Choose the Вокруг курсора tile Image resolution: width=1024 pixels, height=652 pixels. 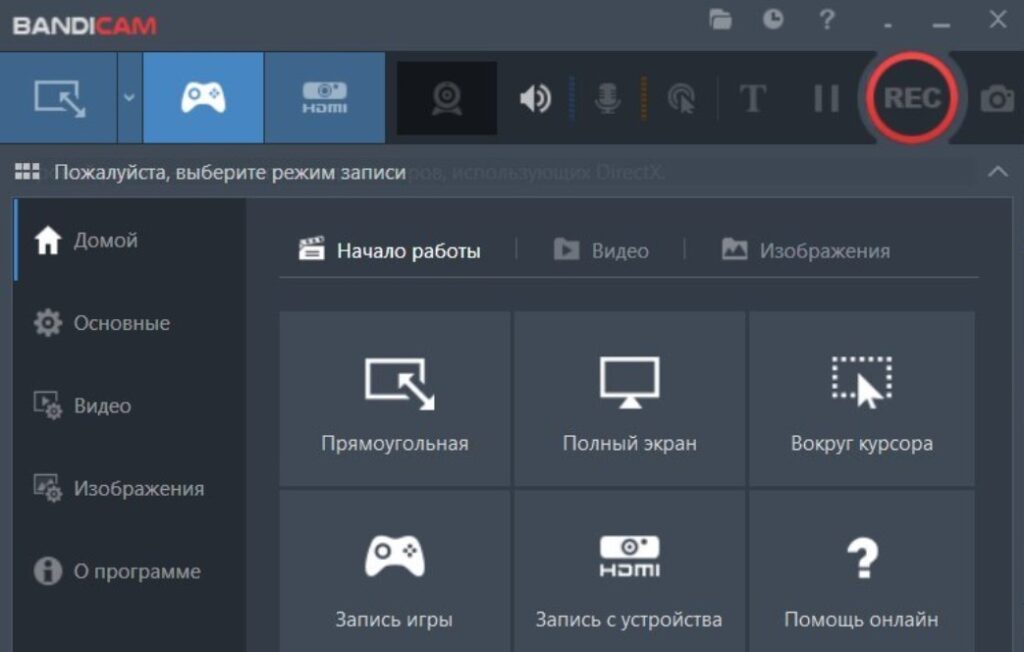tap(862, 399)
